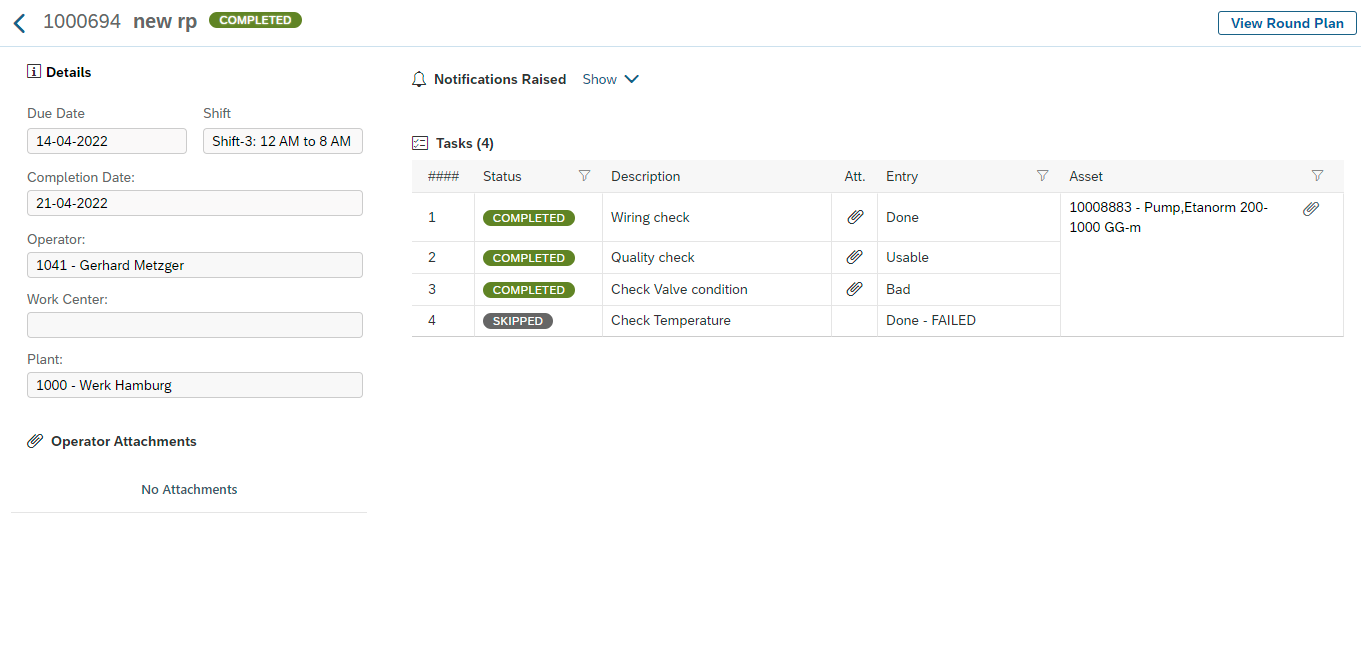Image resolution: width=1361 pixels, height=655 pixels.
Task: Click the empty Work Center field
Action: 194,325
